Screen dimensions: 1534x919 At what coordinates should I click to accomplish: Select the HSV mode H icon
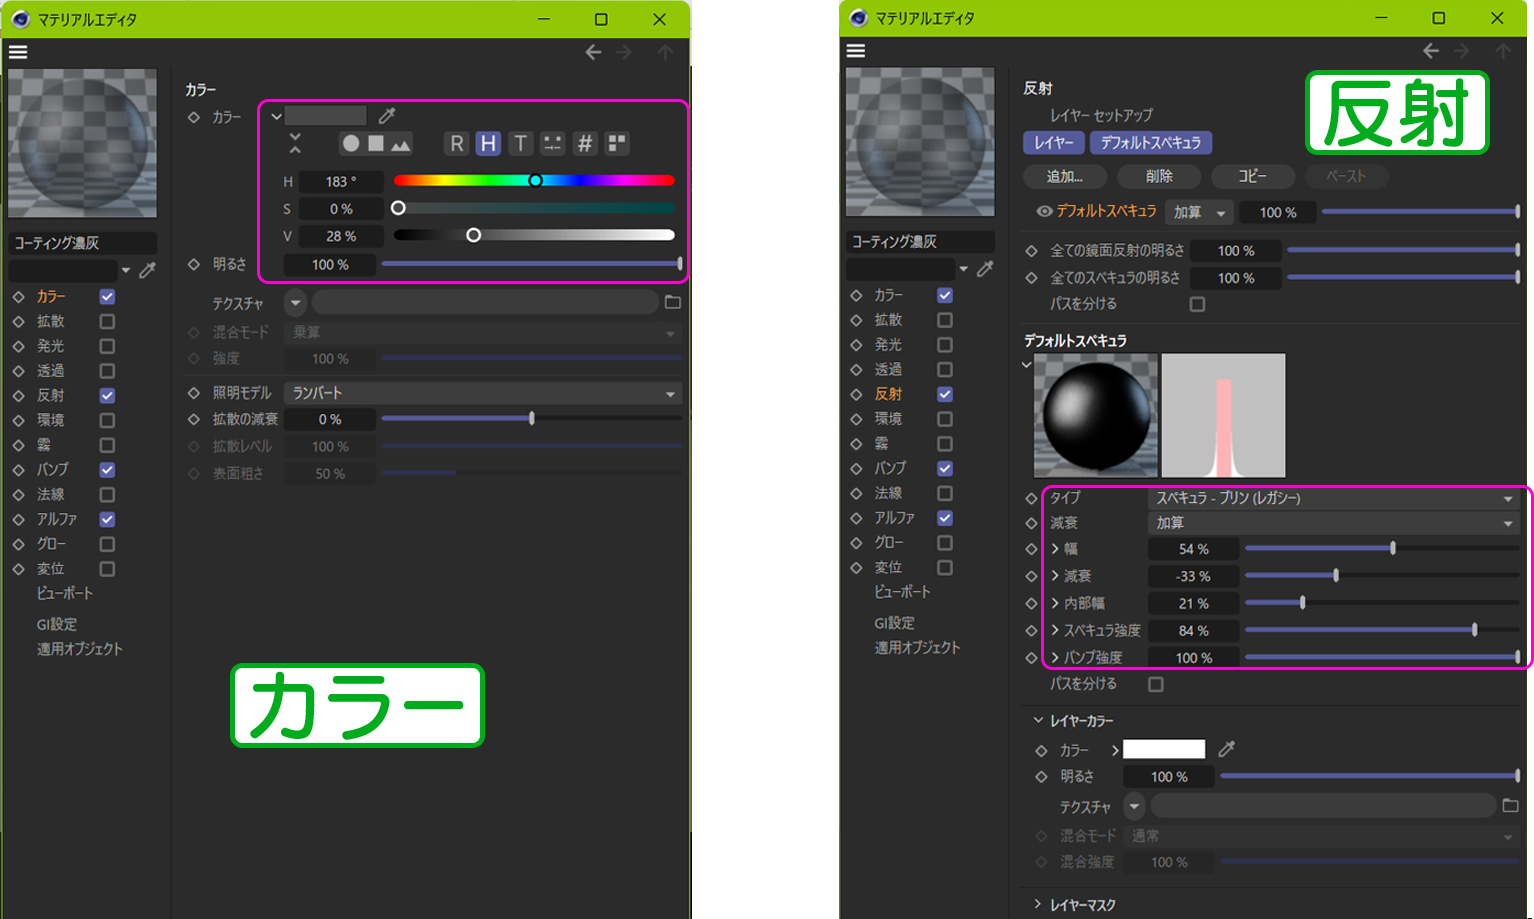(x=488, y=144)
